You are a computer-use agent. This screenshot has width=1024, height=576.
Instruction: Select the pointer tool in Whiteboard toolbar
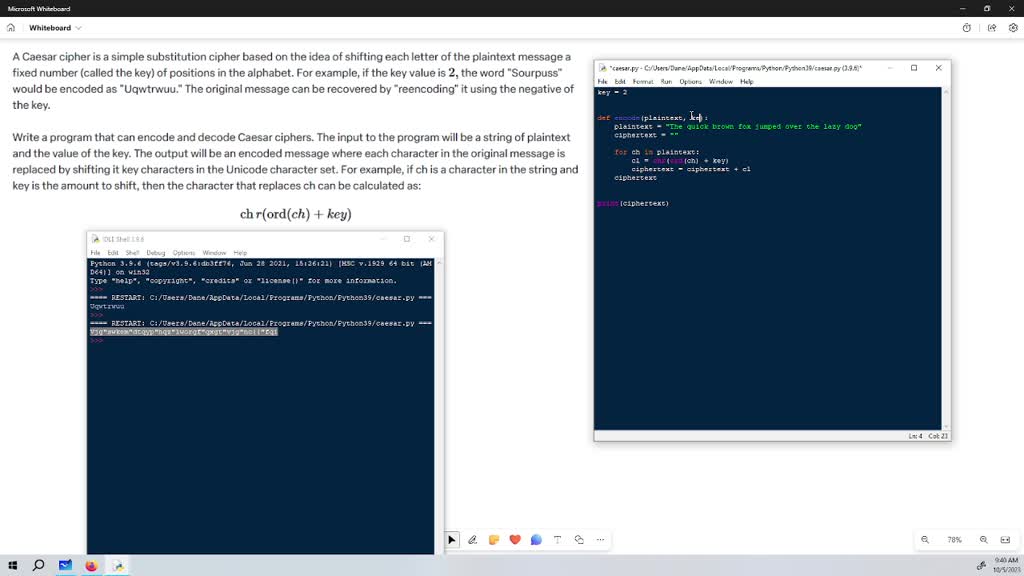(x=452, y=540)
